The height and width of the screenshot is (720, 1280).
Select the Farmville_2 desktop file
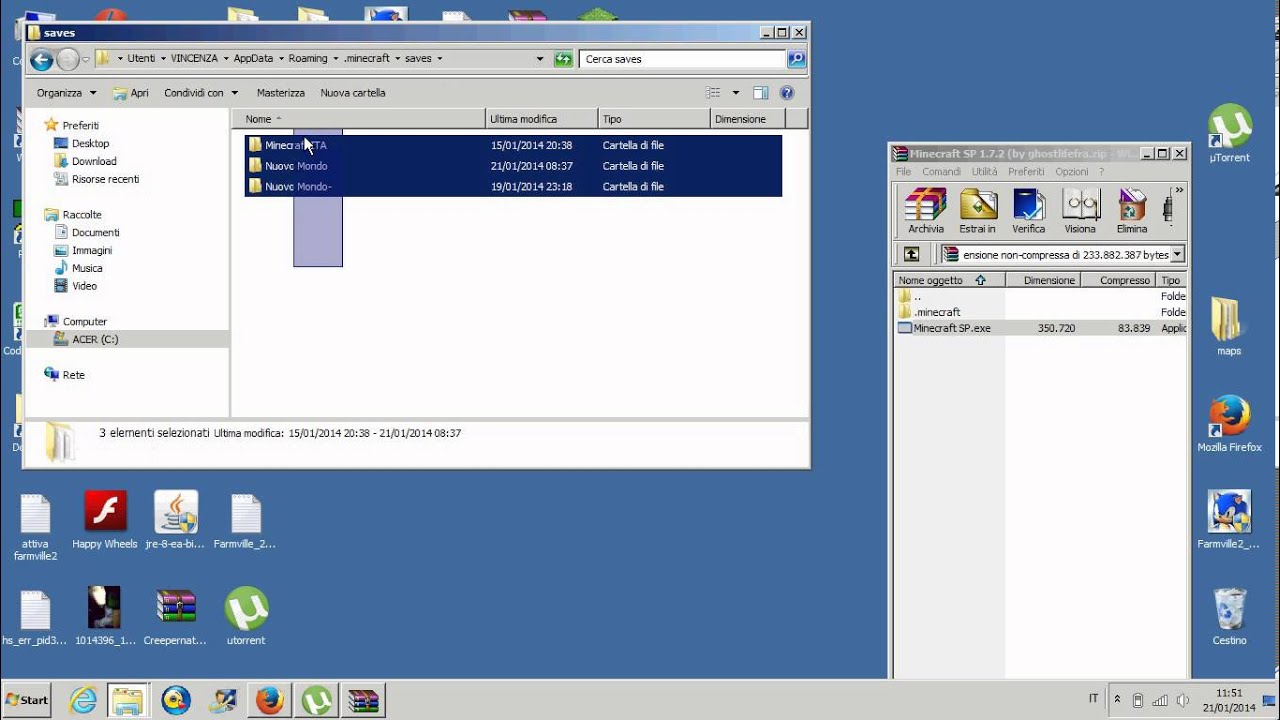(x=245, y=520)
